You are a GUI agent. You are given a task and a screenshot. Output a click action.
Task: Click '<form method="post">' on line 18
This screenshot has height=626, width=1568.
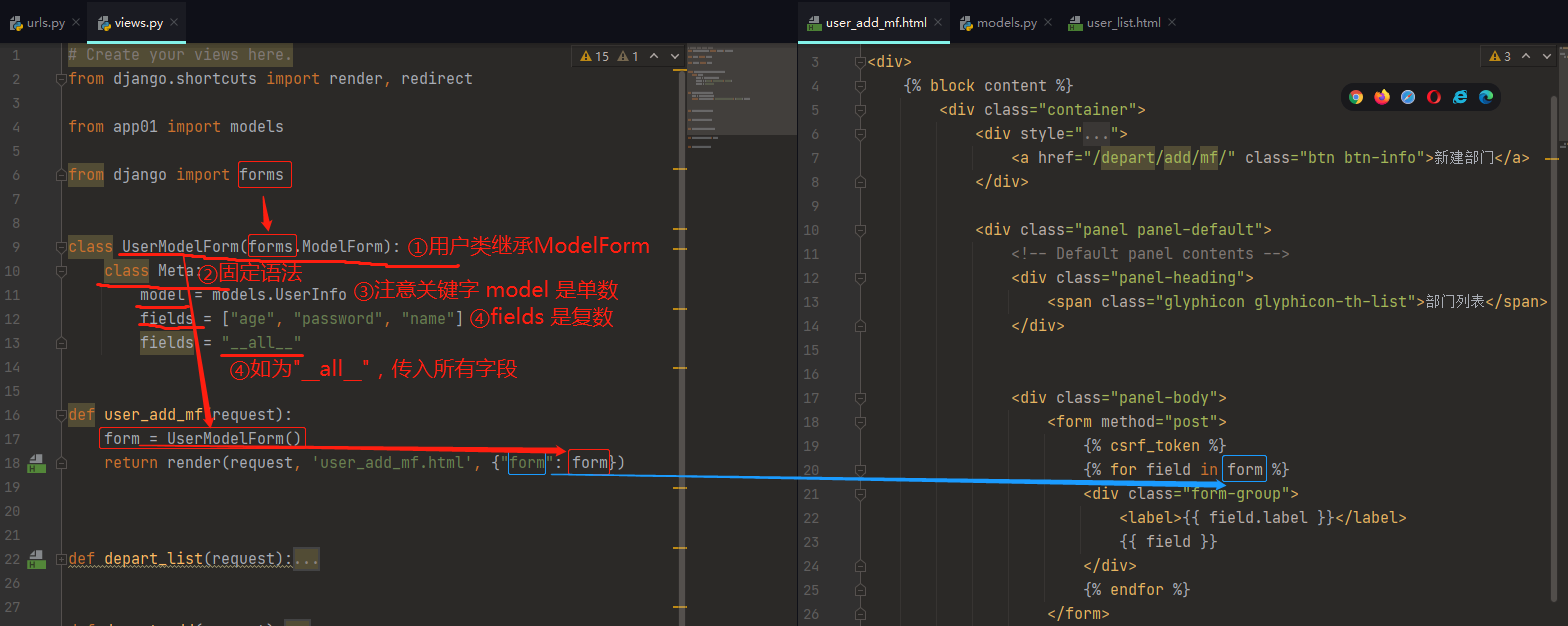pyautogui.click(x=1137, y=422)
